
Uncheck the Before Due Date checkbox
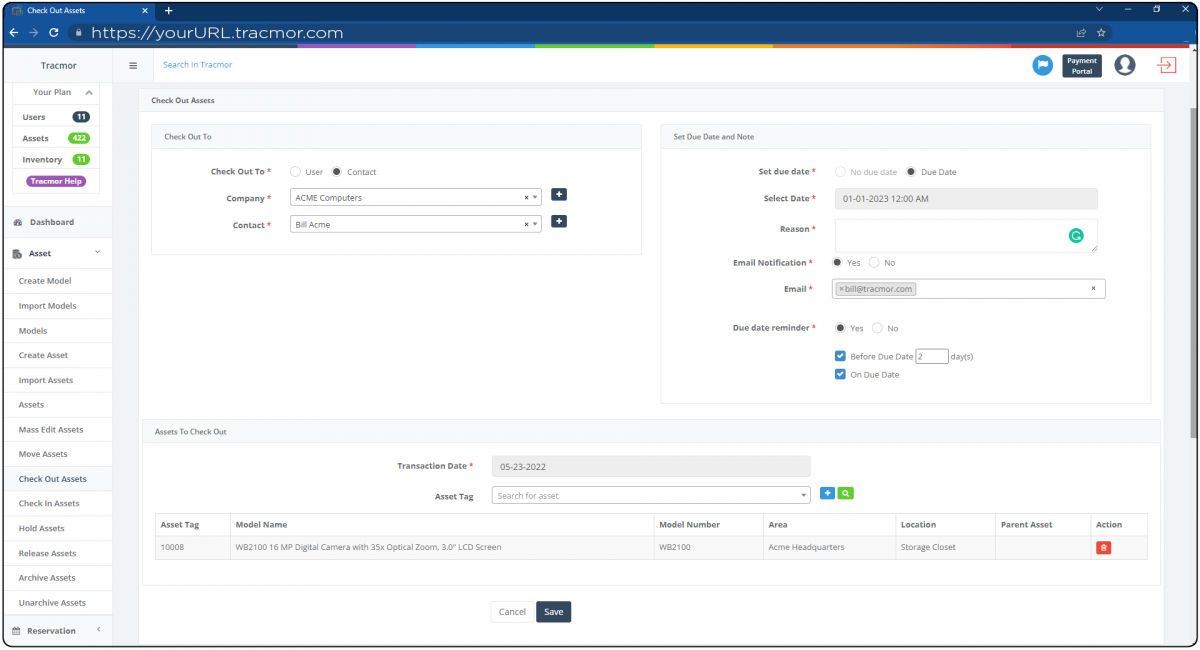840,355
